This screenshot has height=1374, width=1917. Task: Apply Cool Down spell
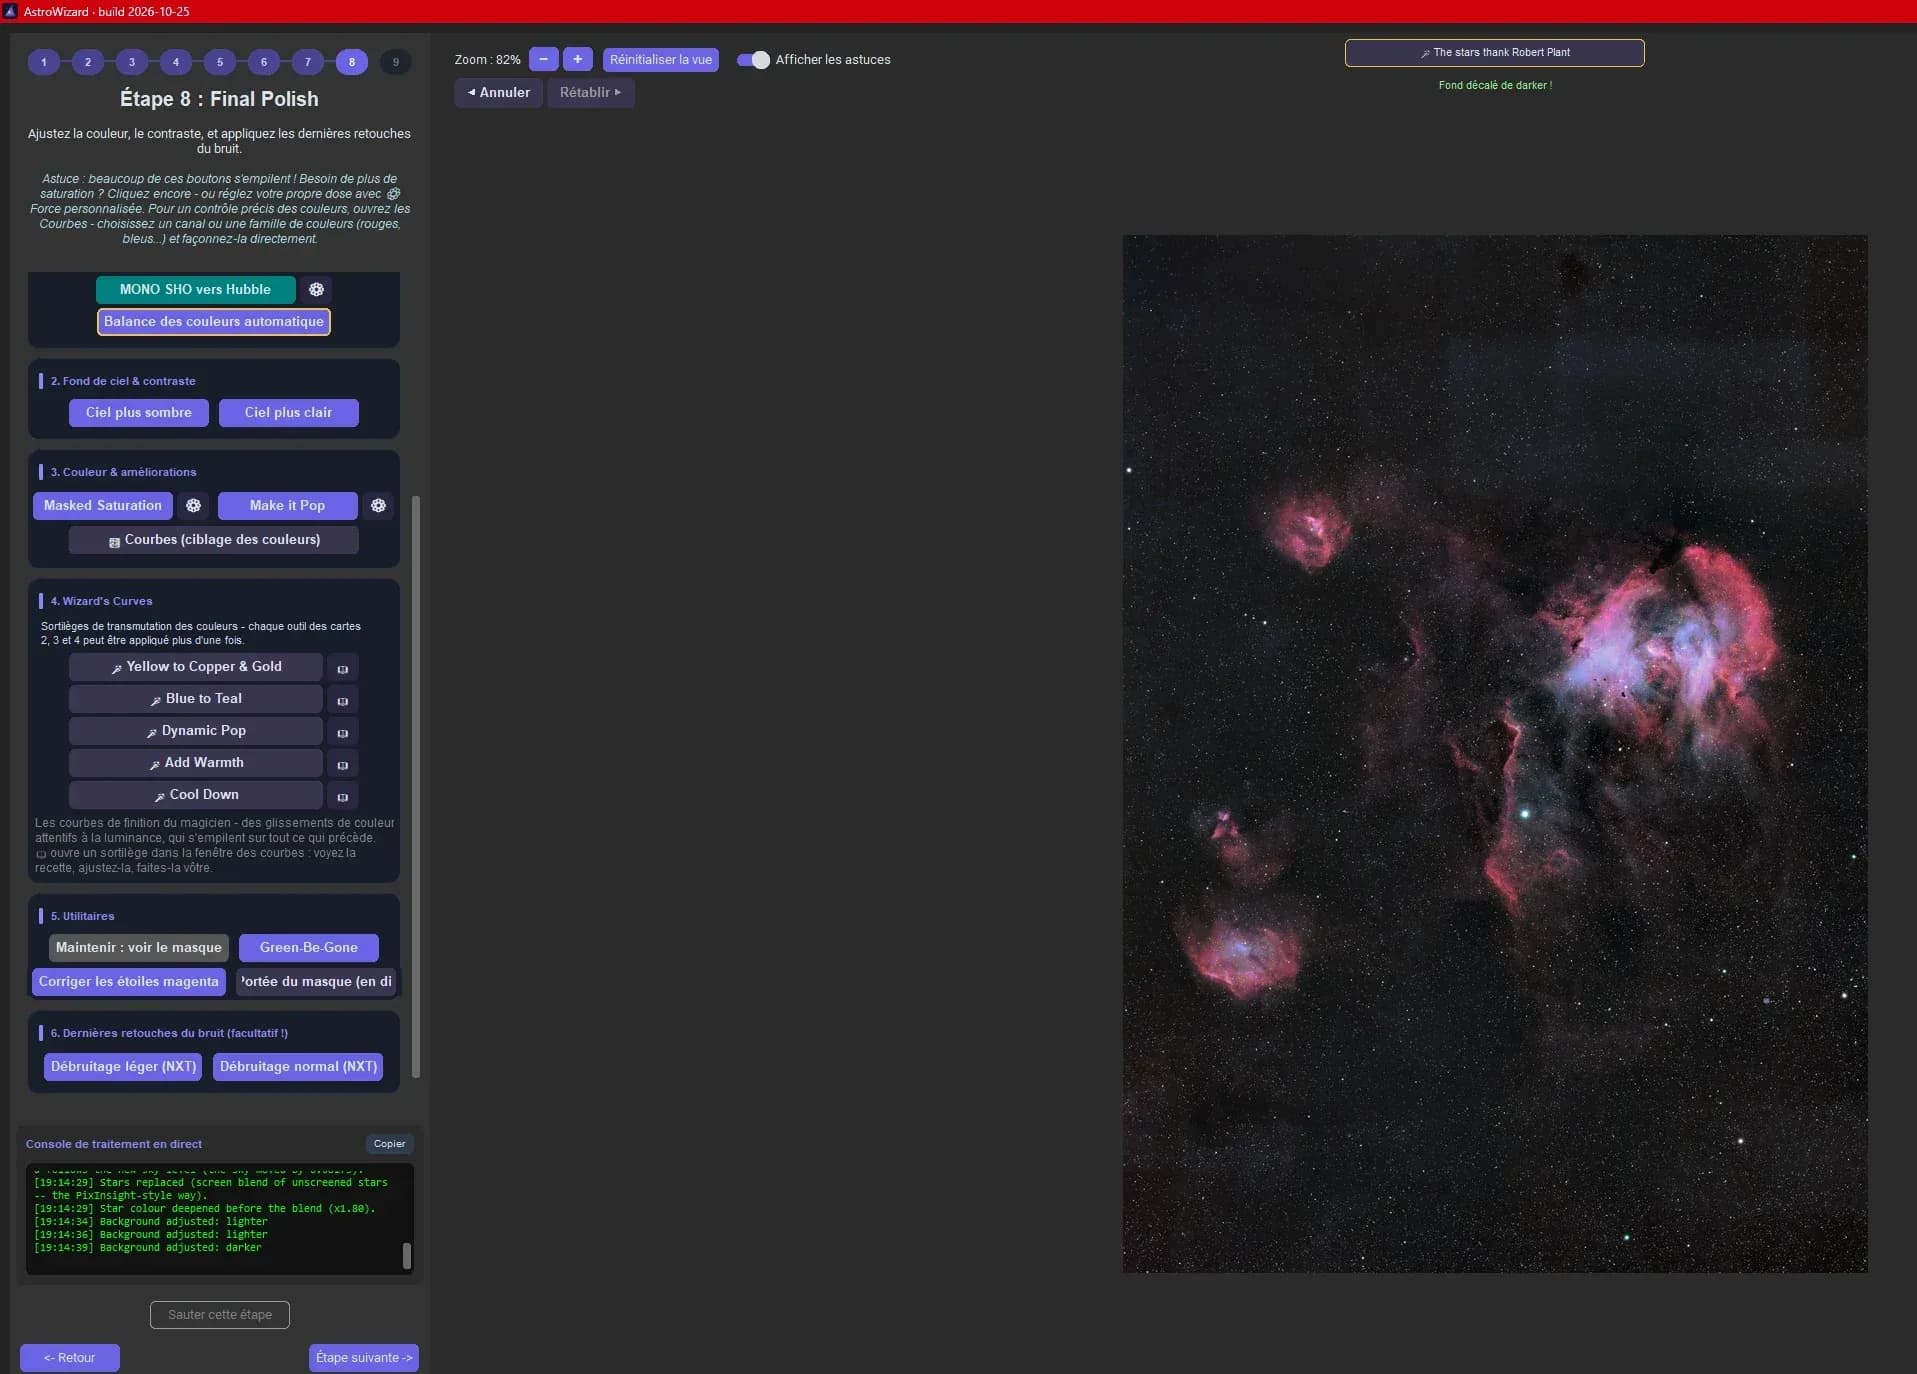[x=196, y=795]
